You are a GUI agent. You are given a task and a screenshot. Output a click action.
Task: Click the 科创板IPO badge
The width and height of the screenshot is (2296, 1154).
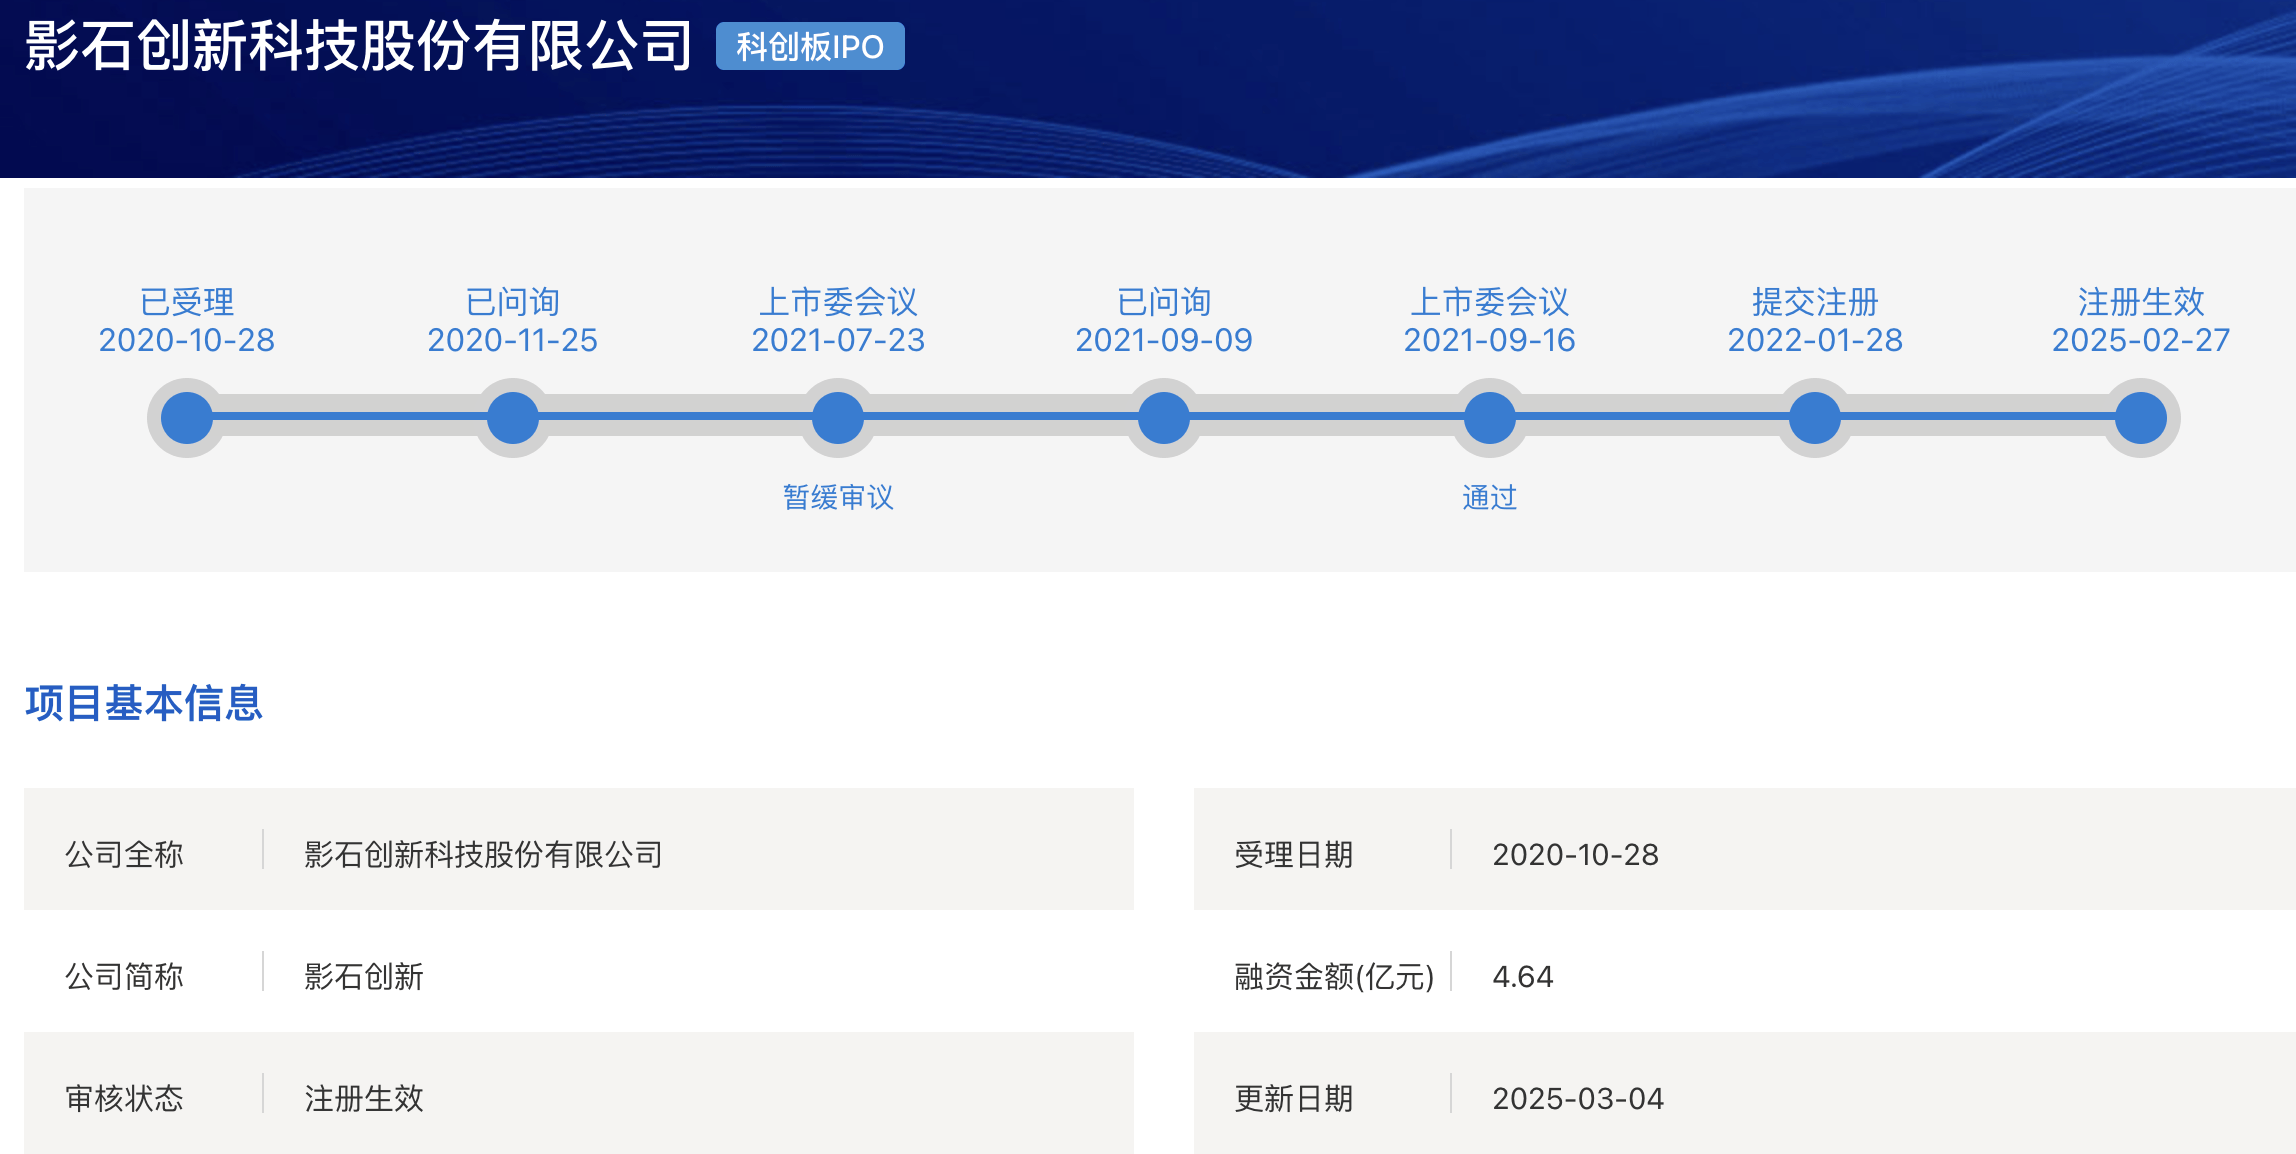[810, 46]
